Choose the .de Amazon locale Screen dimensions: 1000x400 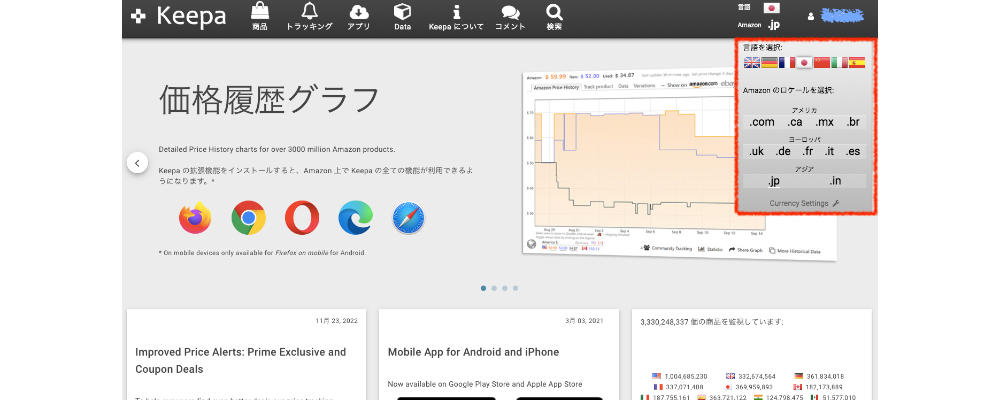[x=783, y=151]
